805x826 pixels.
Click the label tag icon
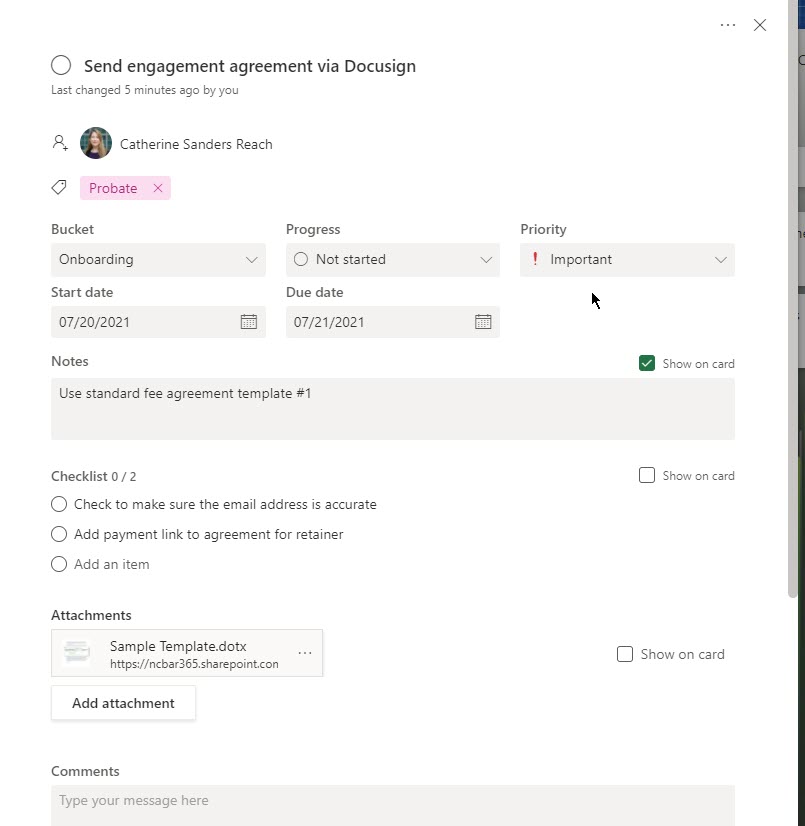coord(60,187)
